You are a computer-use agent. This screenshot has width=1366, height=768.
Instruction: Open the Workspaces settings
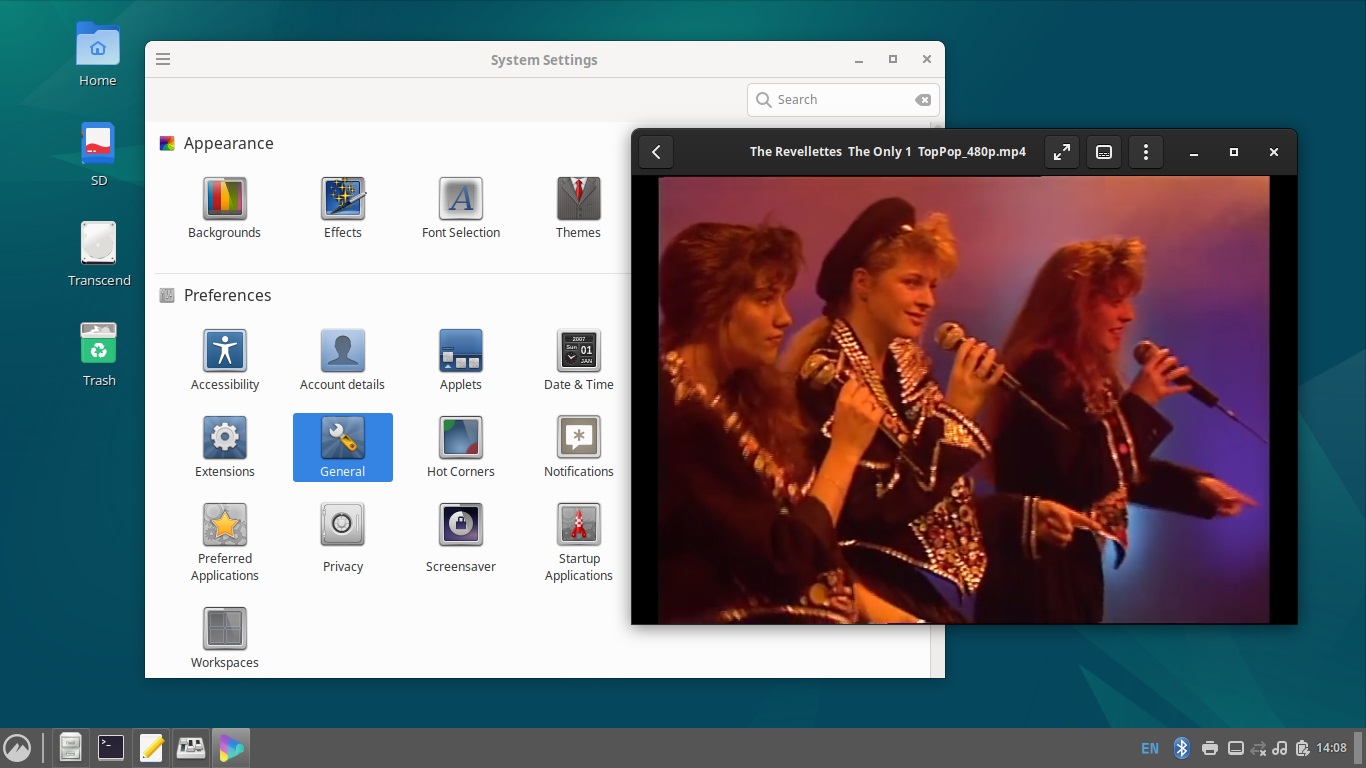[x=225, y=637]
